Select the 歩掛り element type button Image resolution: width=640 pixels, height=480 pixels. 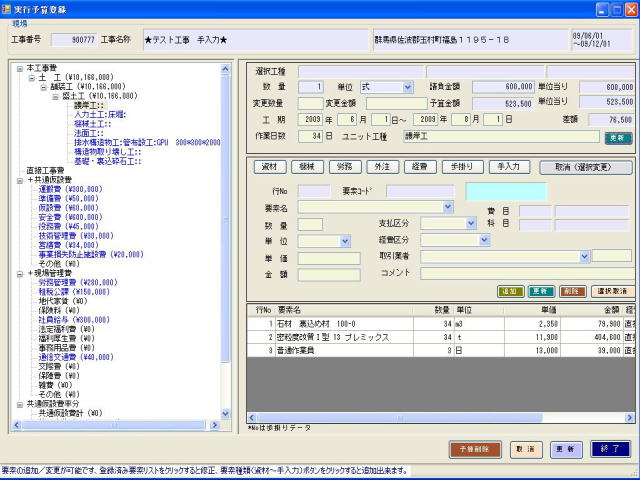pos(462,167)
